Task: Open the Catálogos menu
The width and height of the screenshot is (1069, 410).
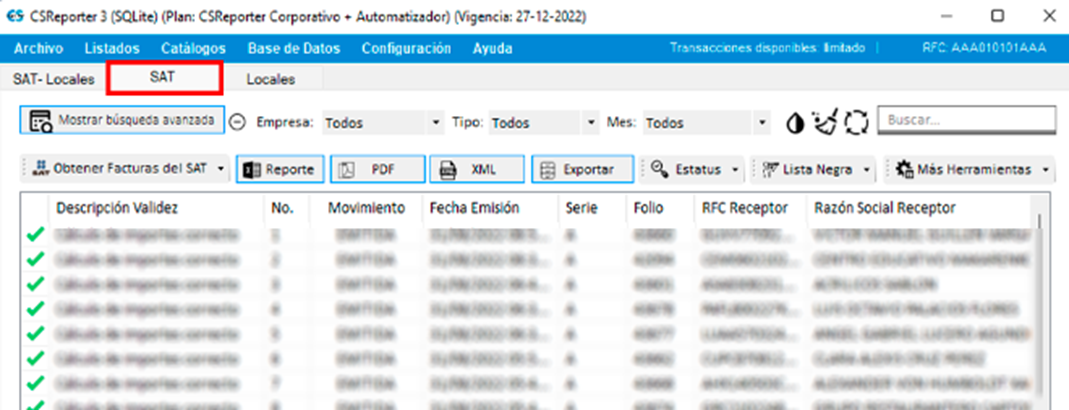Action: click(193, 48)
